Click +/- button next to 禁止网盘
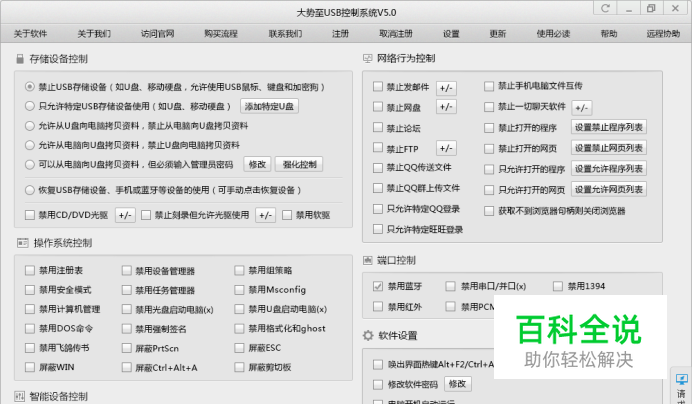Viewport: 692px width, 404px height. pos(446,106)
